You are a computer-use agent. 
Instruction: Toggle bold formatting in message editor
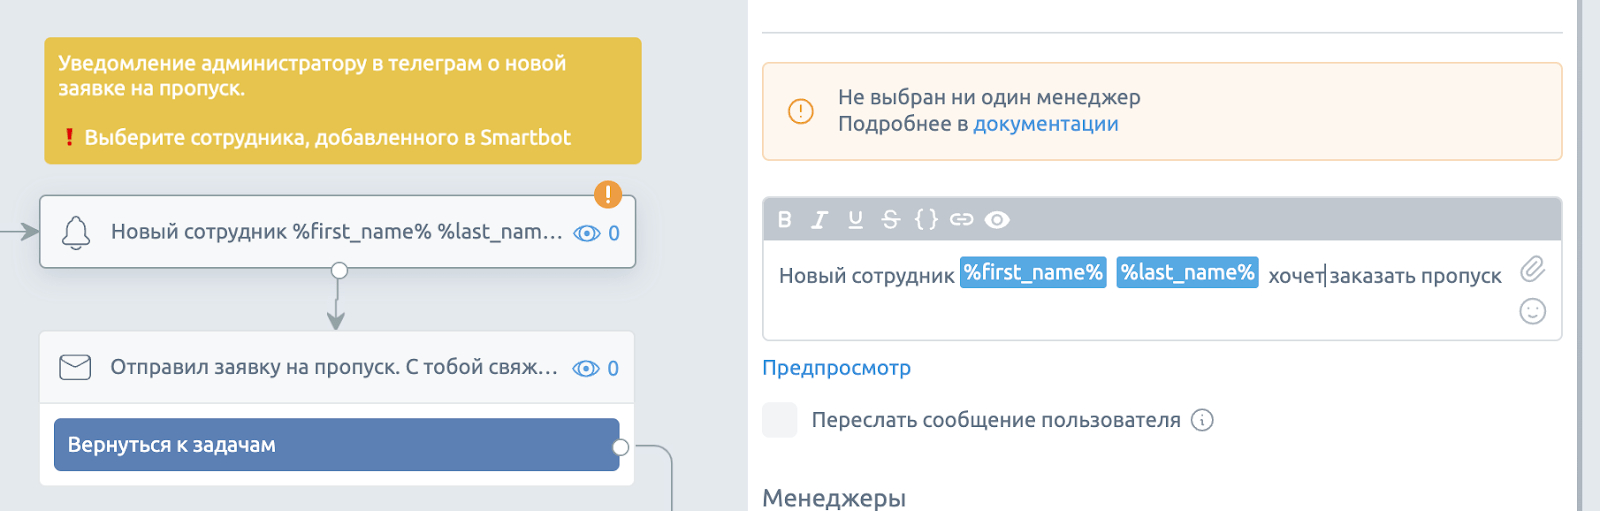pos(785,220)
